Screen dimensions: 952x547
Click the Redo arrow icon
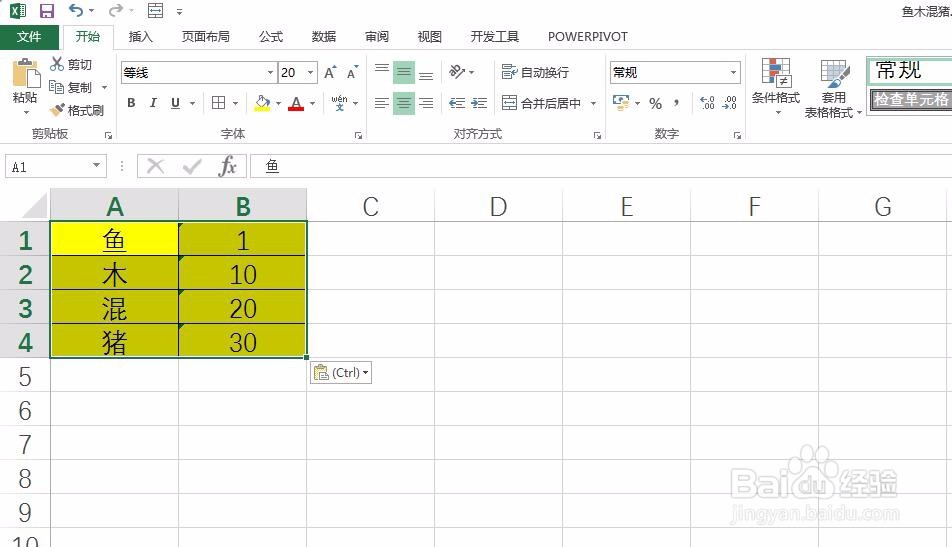pyautogui.click(x=115, y=10)
